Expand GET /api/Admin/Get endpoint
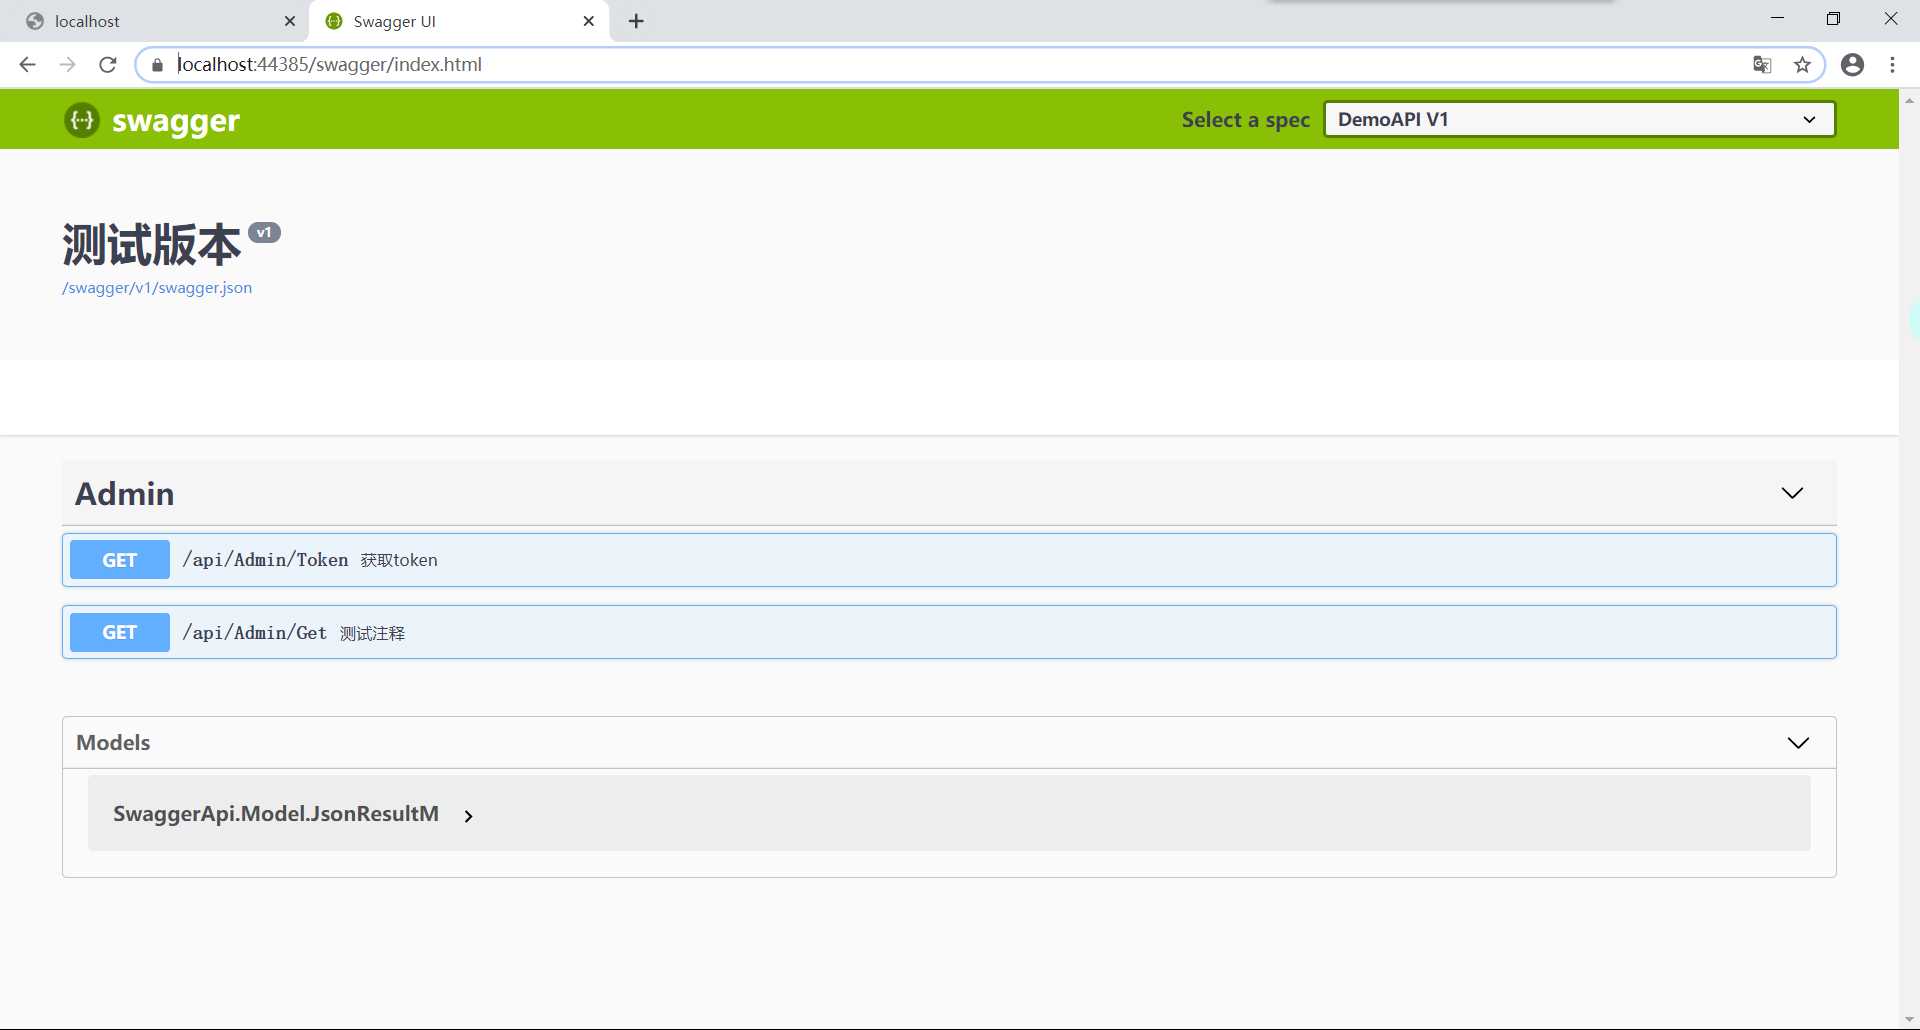This screenshot has width=1920, height=1030. pyautogui.click(x=949, y=632)
